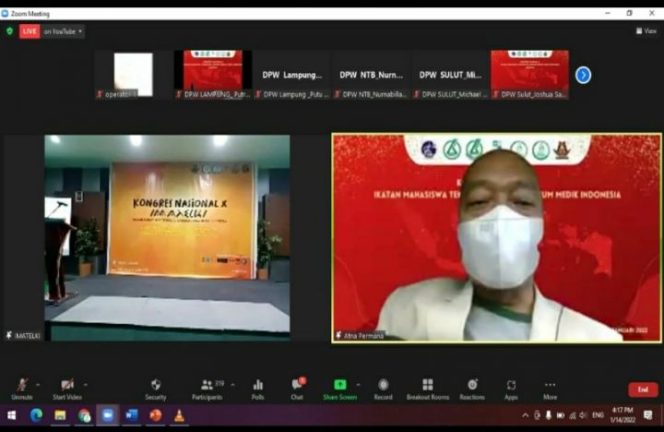The height and width of the screenshot is (432, 664).
Task: Click the Zoom taskbar icon
Action: (108, 415)
